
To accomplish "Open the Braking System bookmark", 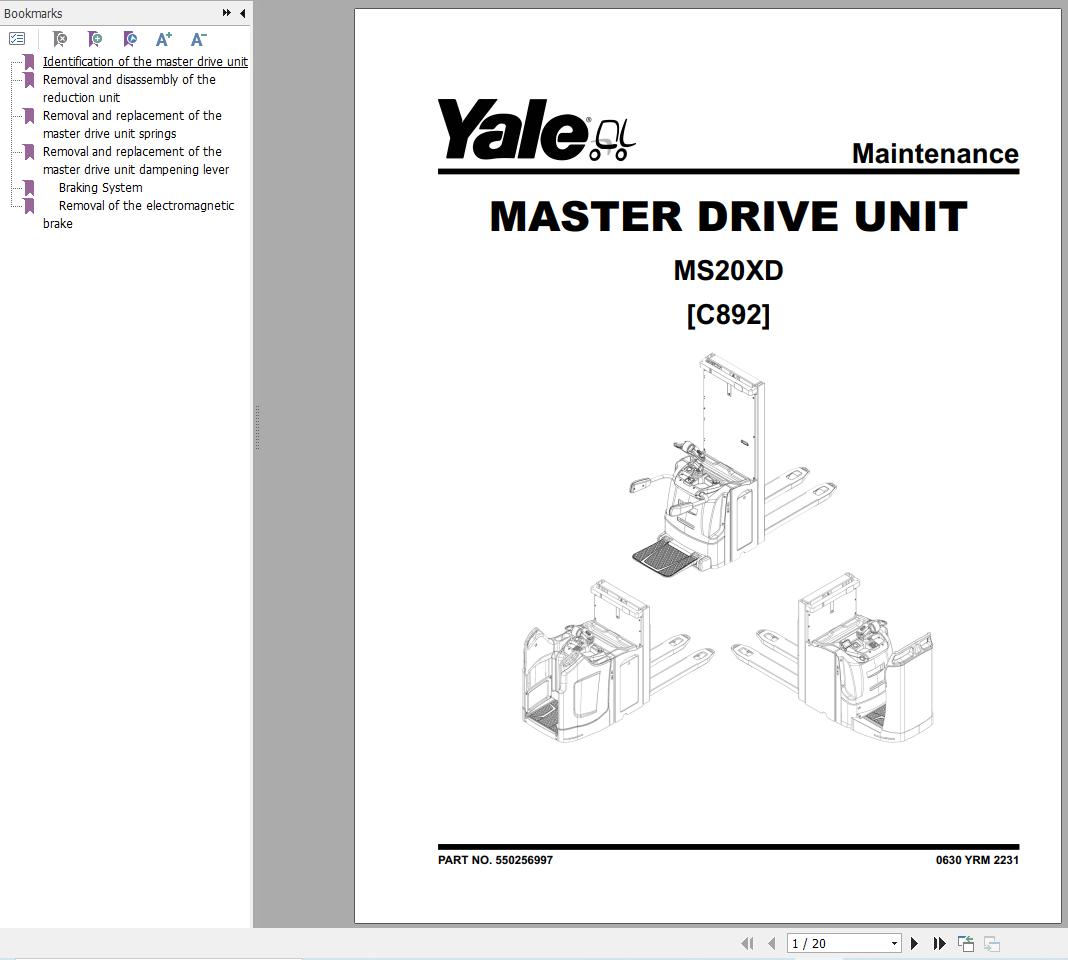I will click(x=100, y=187).
